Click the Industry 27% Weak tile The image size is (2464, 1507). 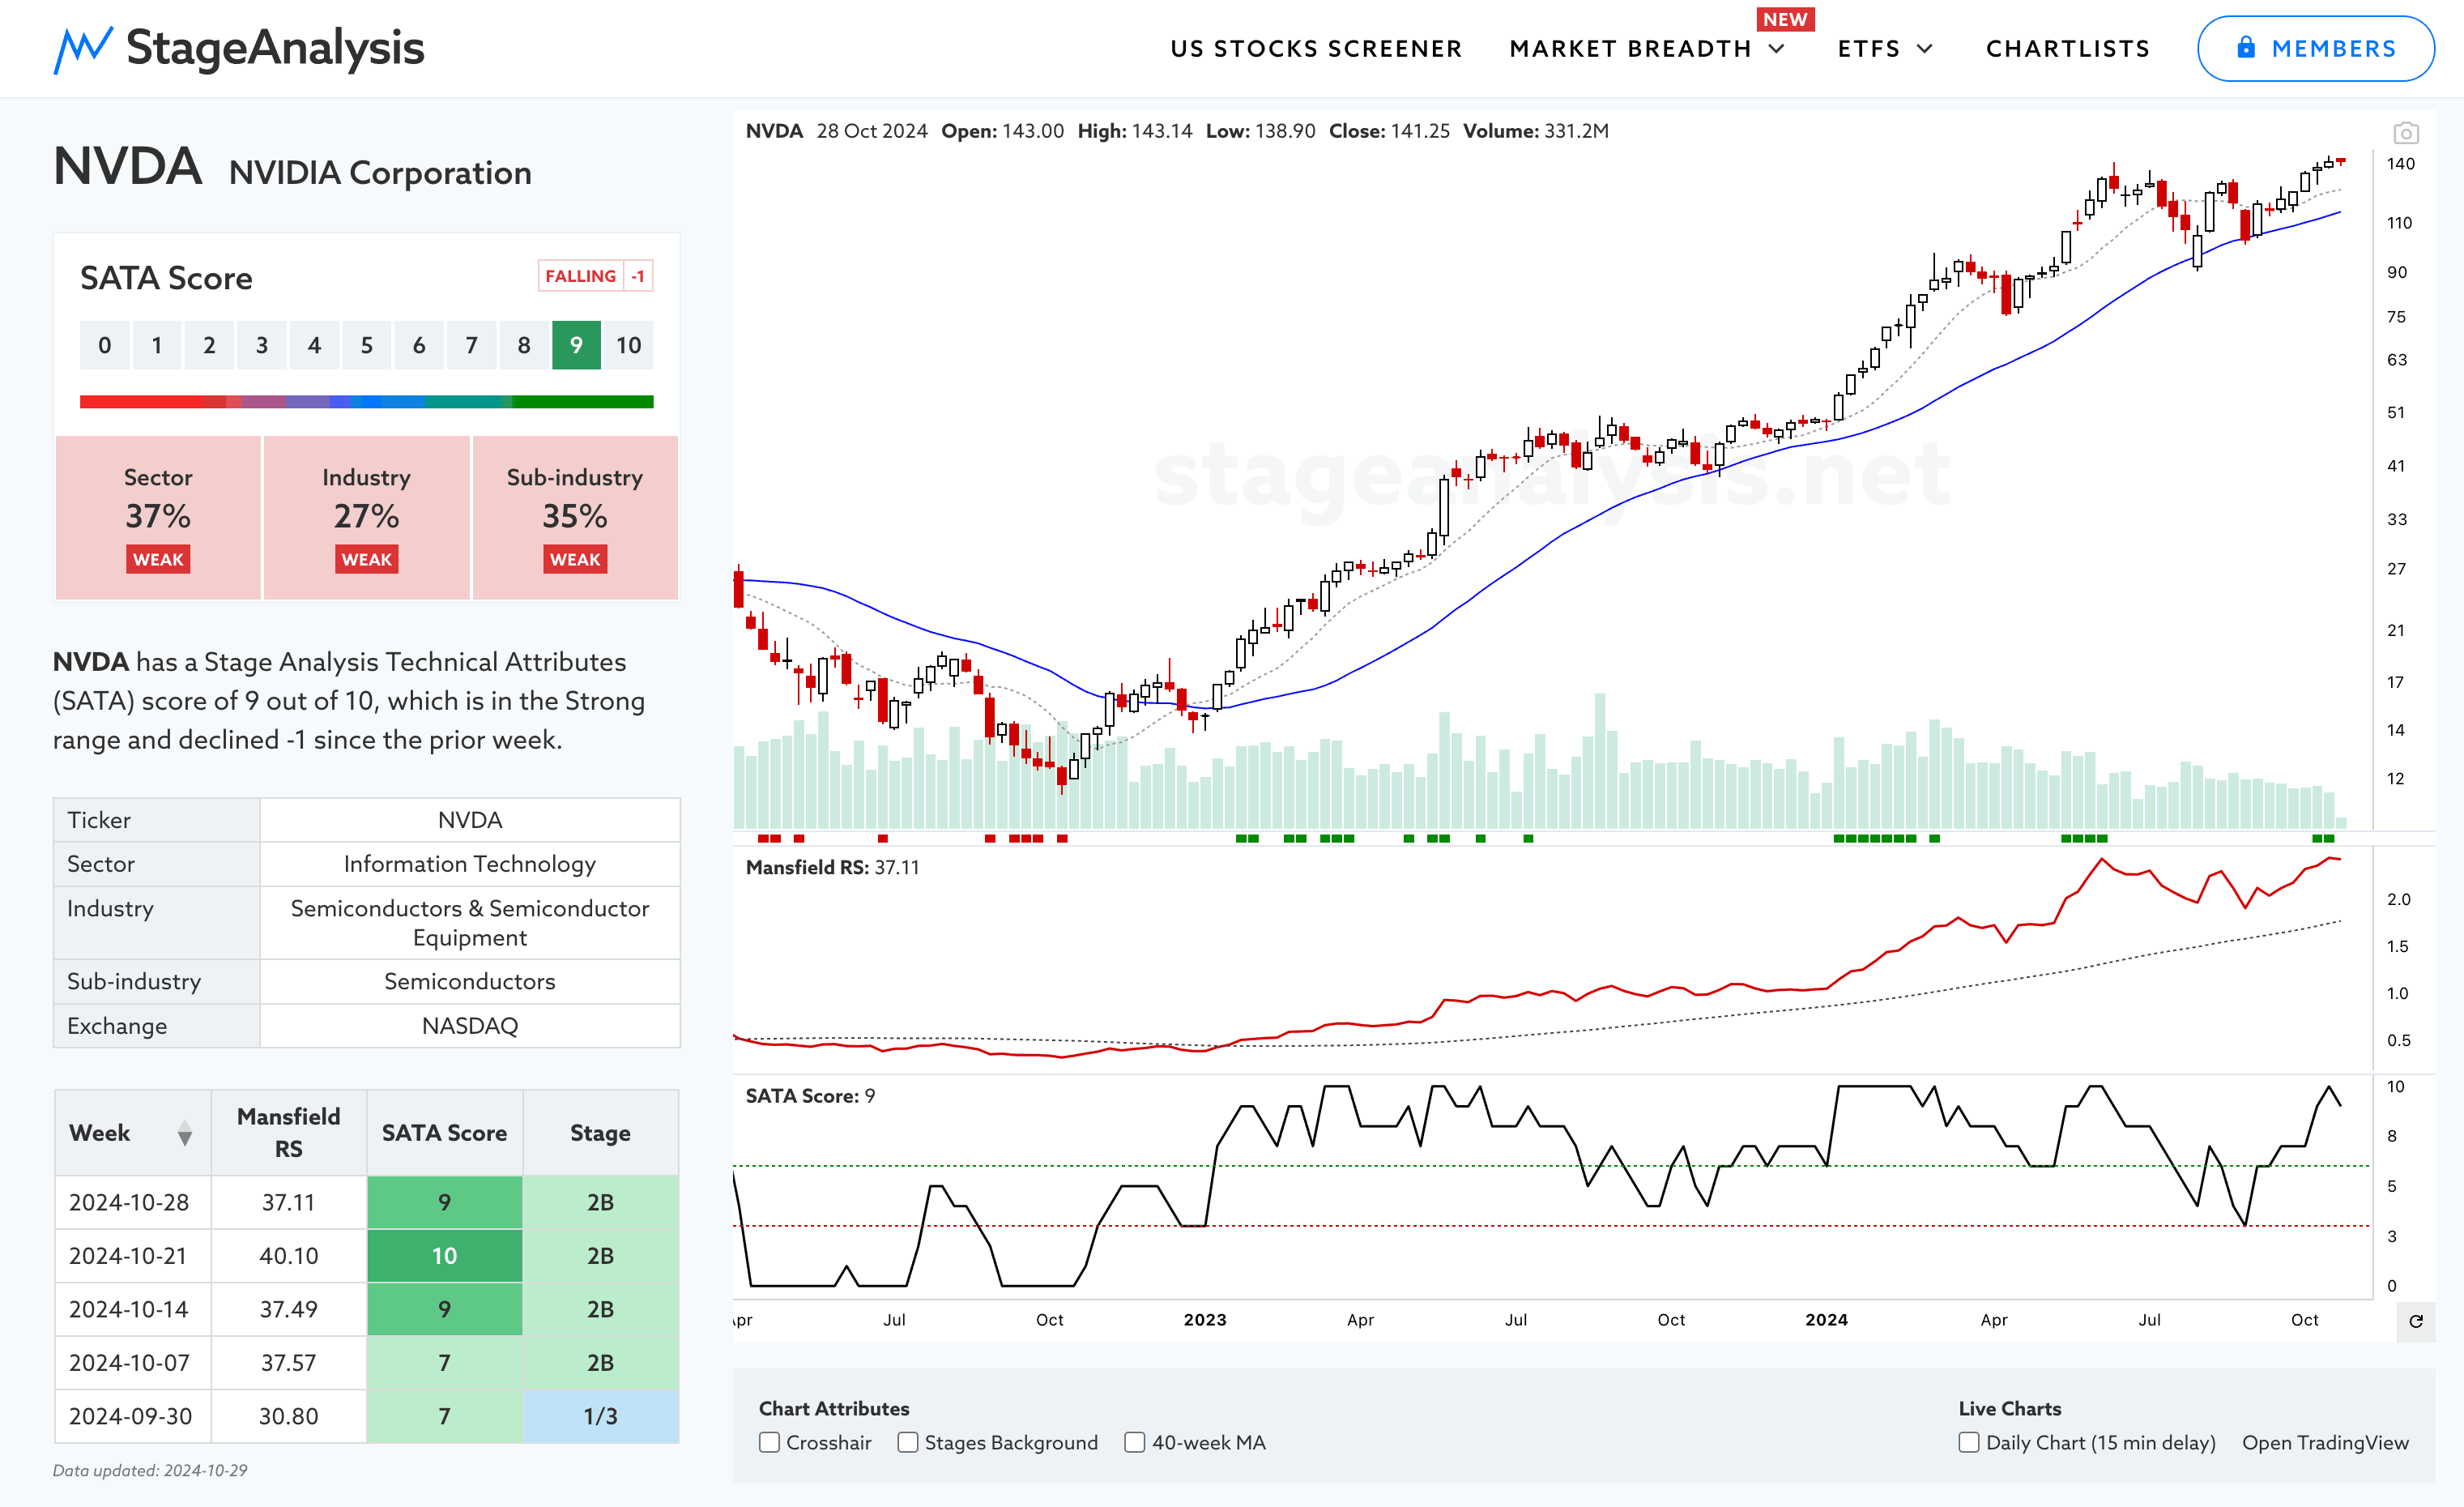point(366,517)
